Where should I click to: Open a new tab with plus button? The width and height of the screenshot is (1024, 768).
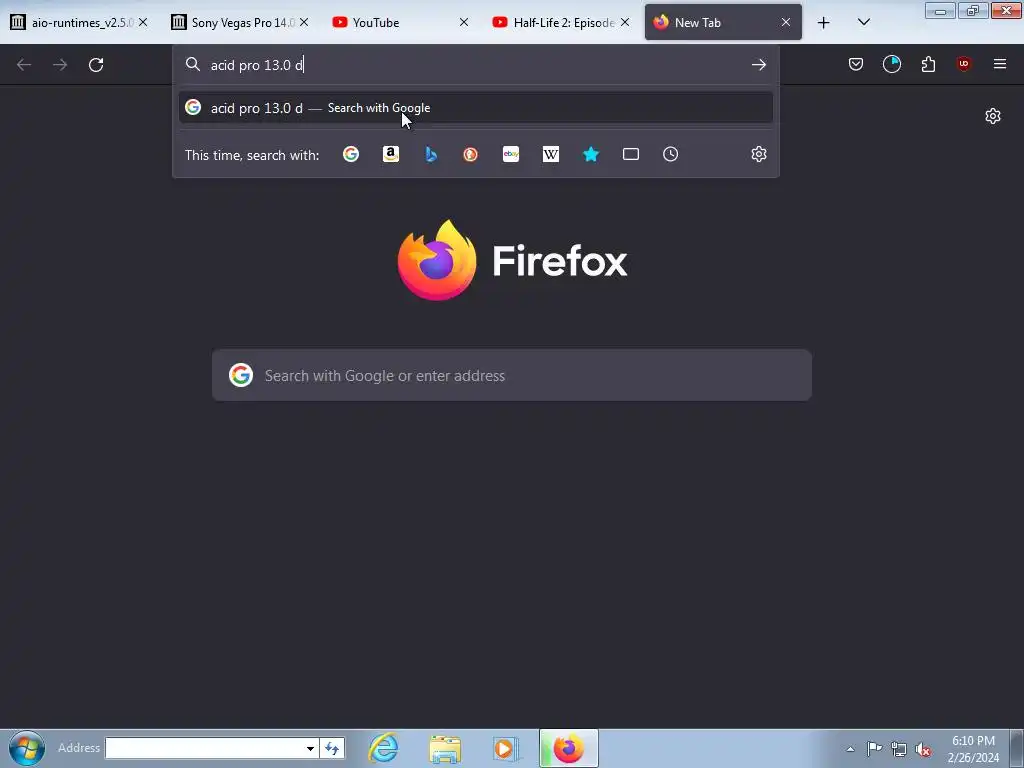pyautogui.click(x=824, y=22)
